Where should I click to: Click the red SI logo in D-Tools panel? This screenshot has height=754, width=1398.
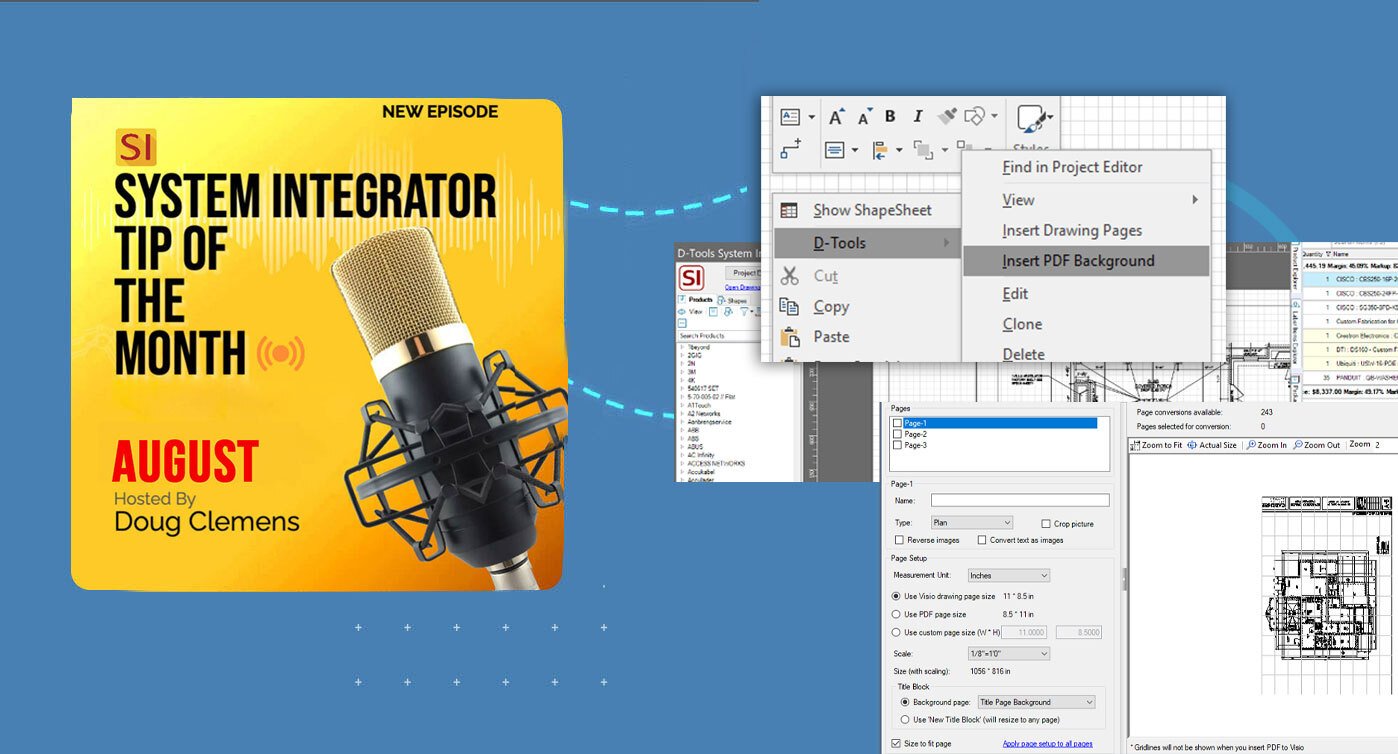pos(692,277)
